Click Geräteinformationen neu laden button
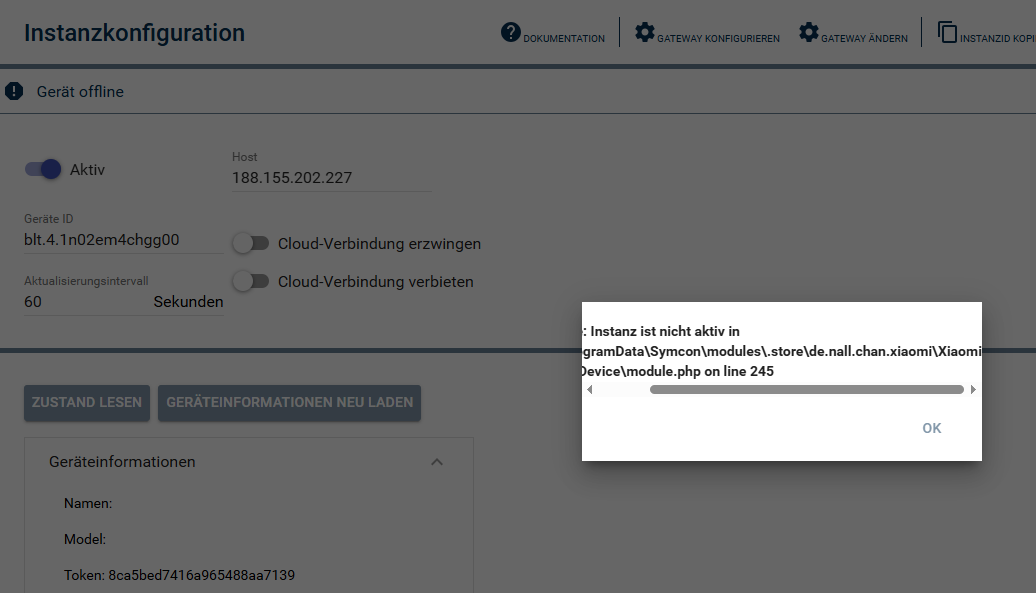 (289, 403)
